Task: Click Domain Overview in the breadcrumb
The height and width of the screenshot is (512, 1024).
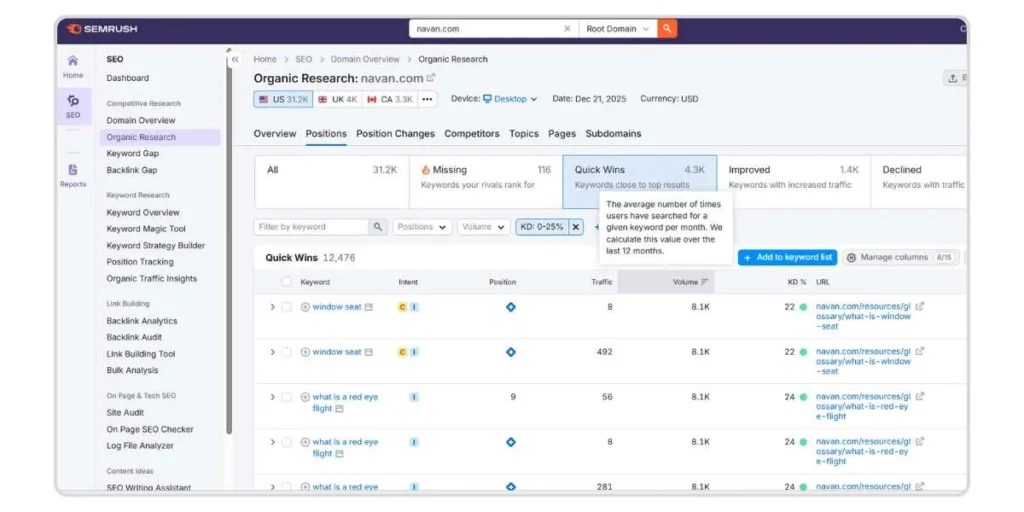Action: tap(365, 59)
